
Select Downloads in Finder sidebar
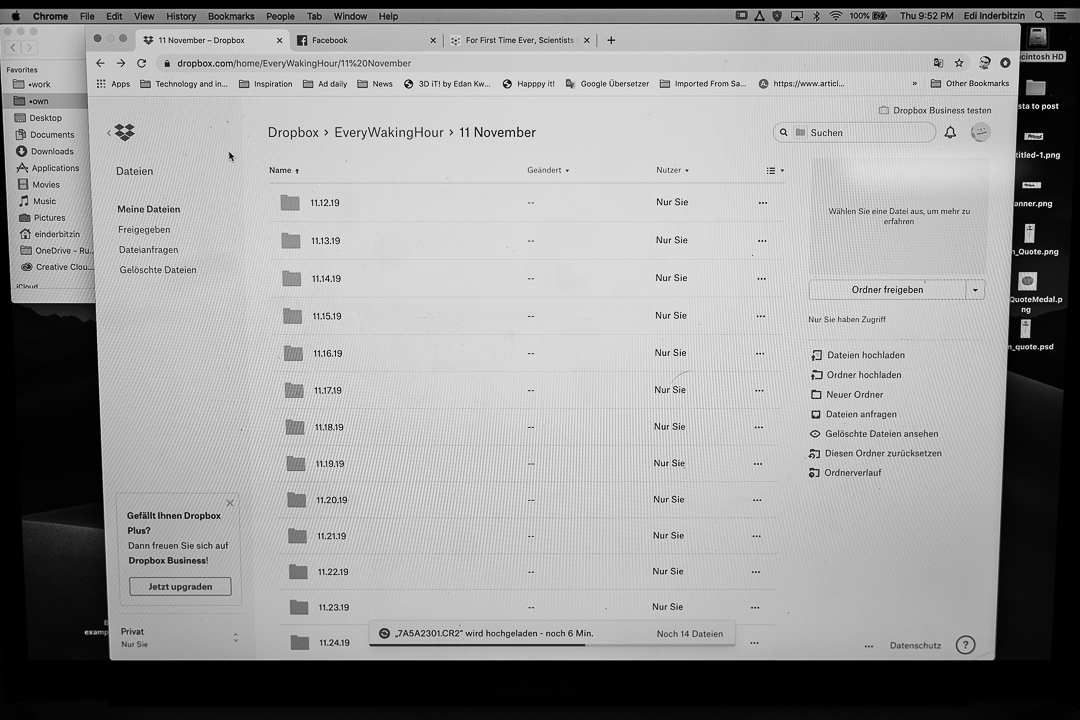(52, 151)
